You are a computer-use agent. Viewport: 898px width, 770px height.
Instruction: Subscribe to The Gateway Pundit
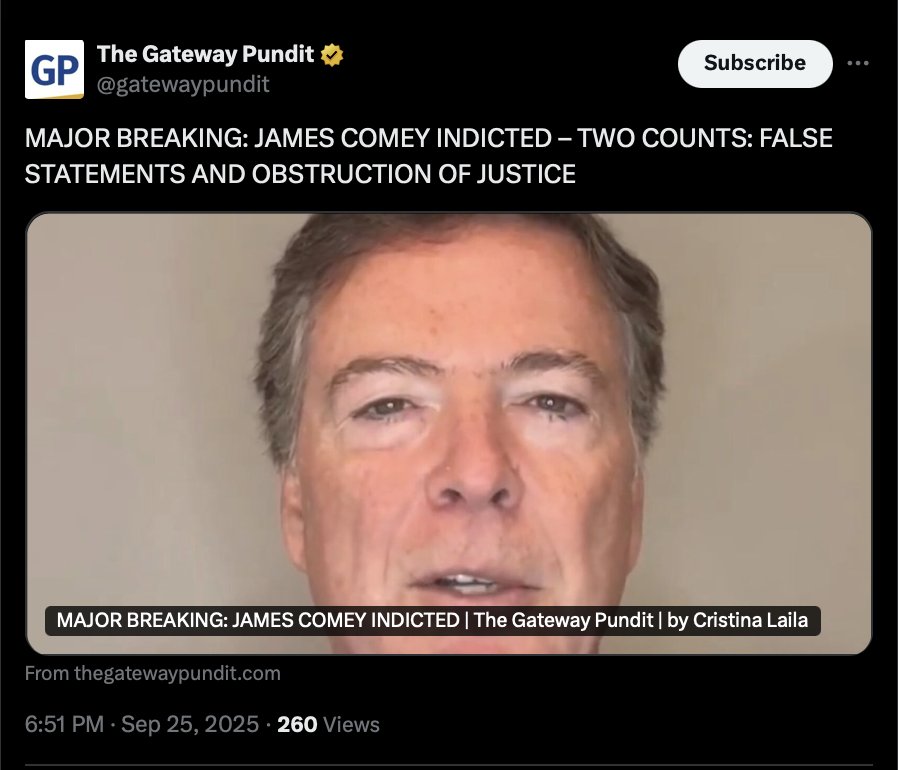(755, 64)
